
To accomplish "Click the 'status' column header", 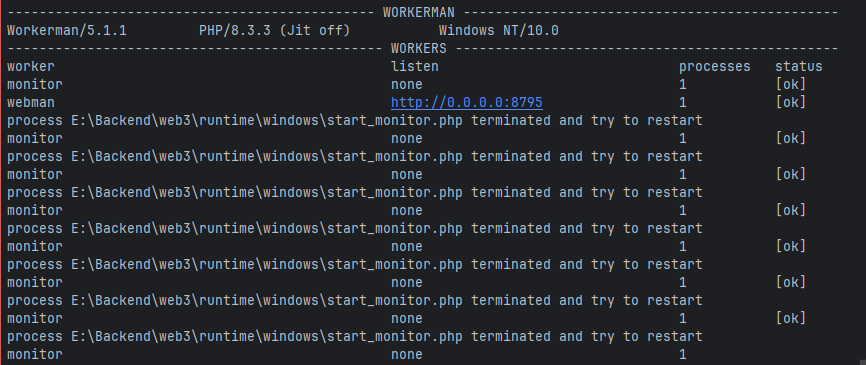I will pos(799,67).
